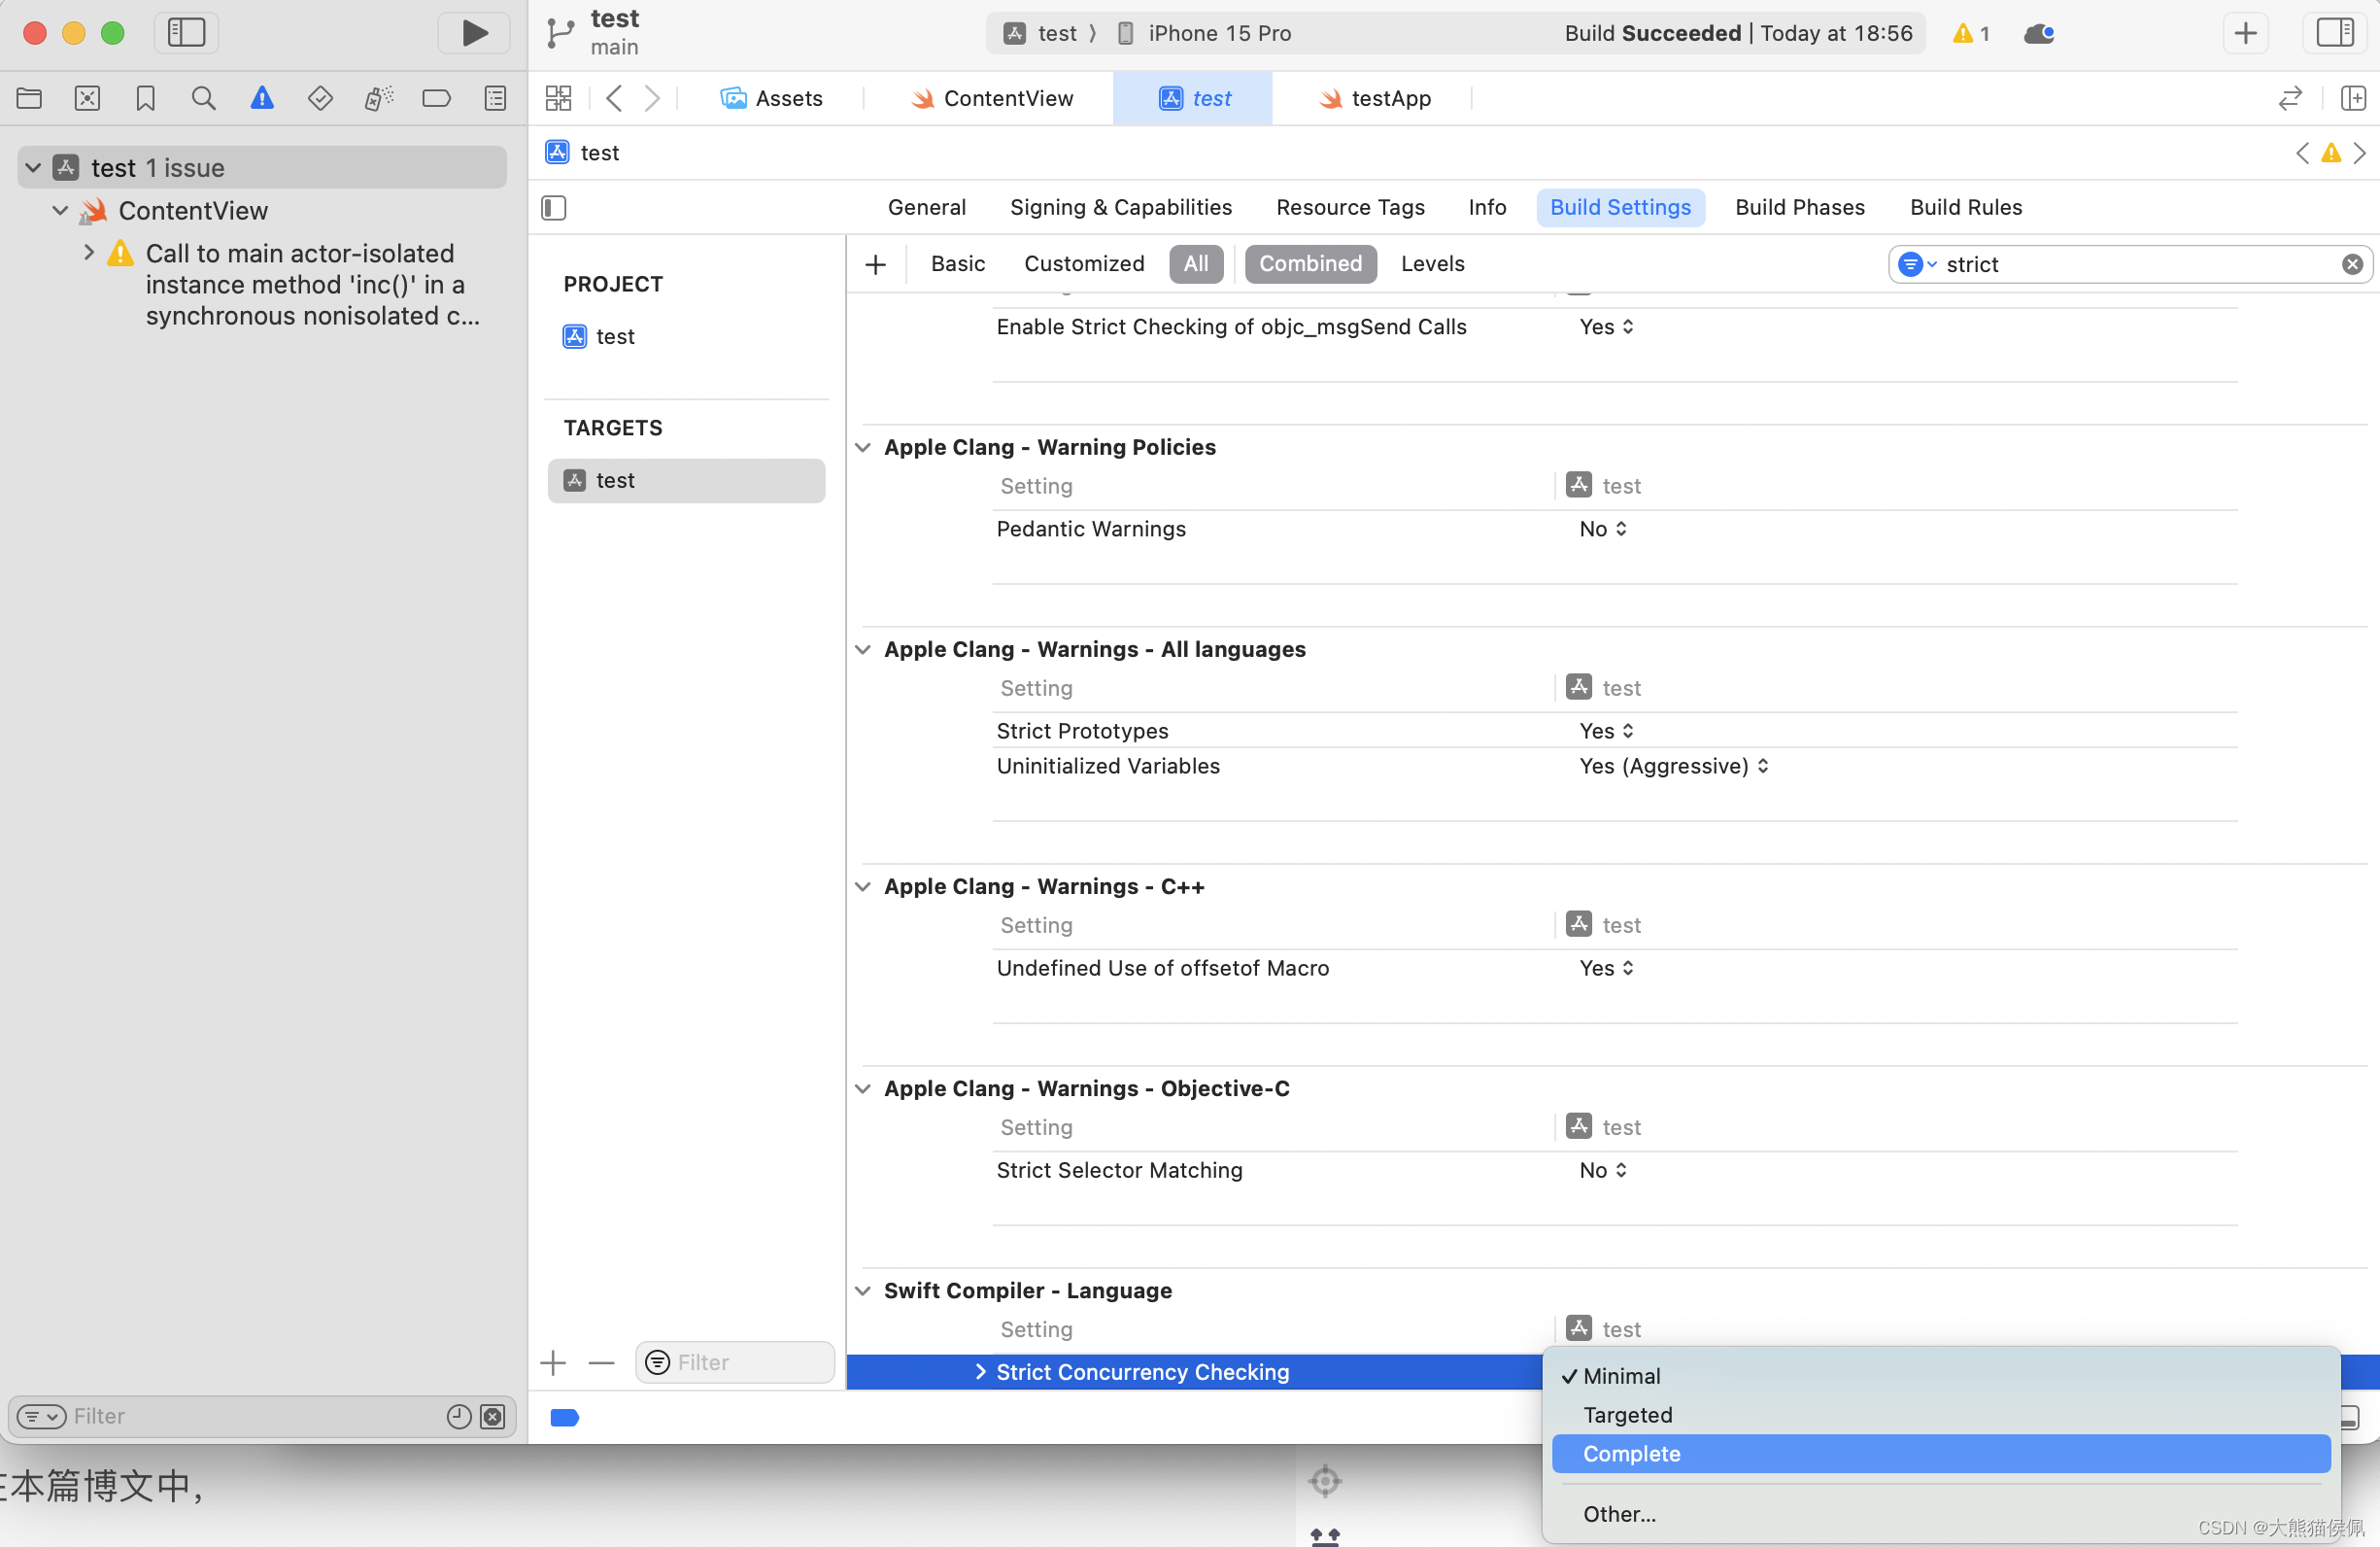Click the clear search filter X button

pos(2352,263)
